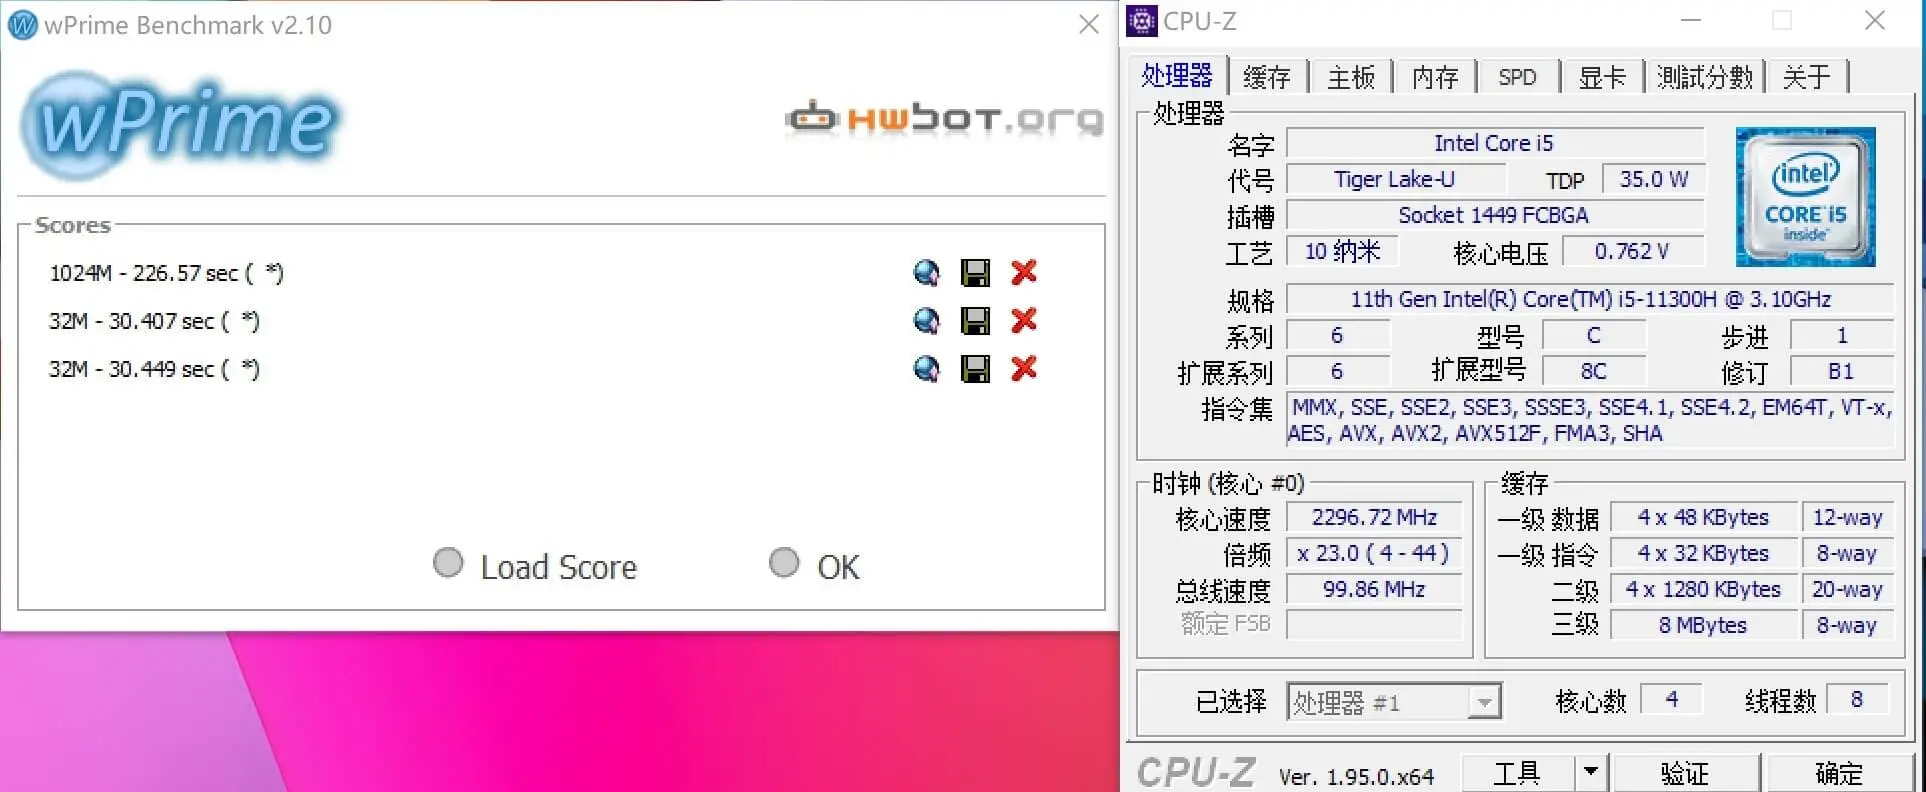The image size is (1926, 792).
Task: Click the CPU-Z title bar app icon
Action: click(1141, 21)
